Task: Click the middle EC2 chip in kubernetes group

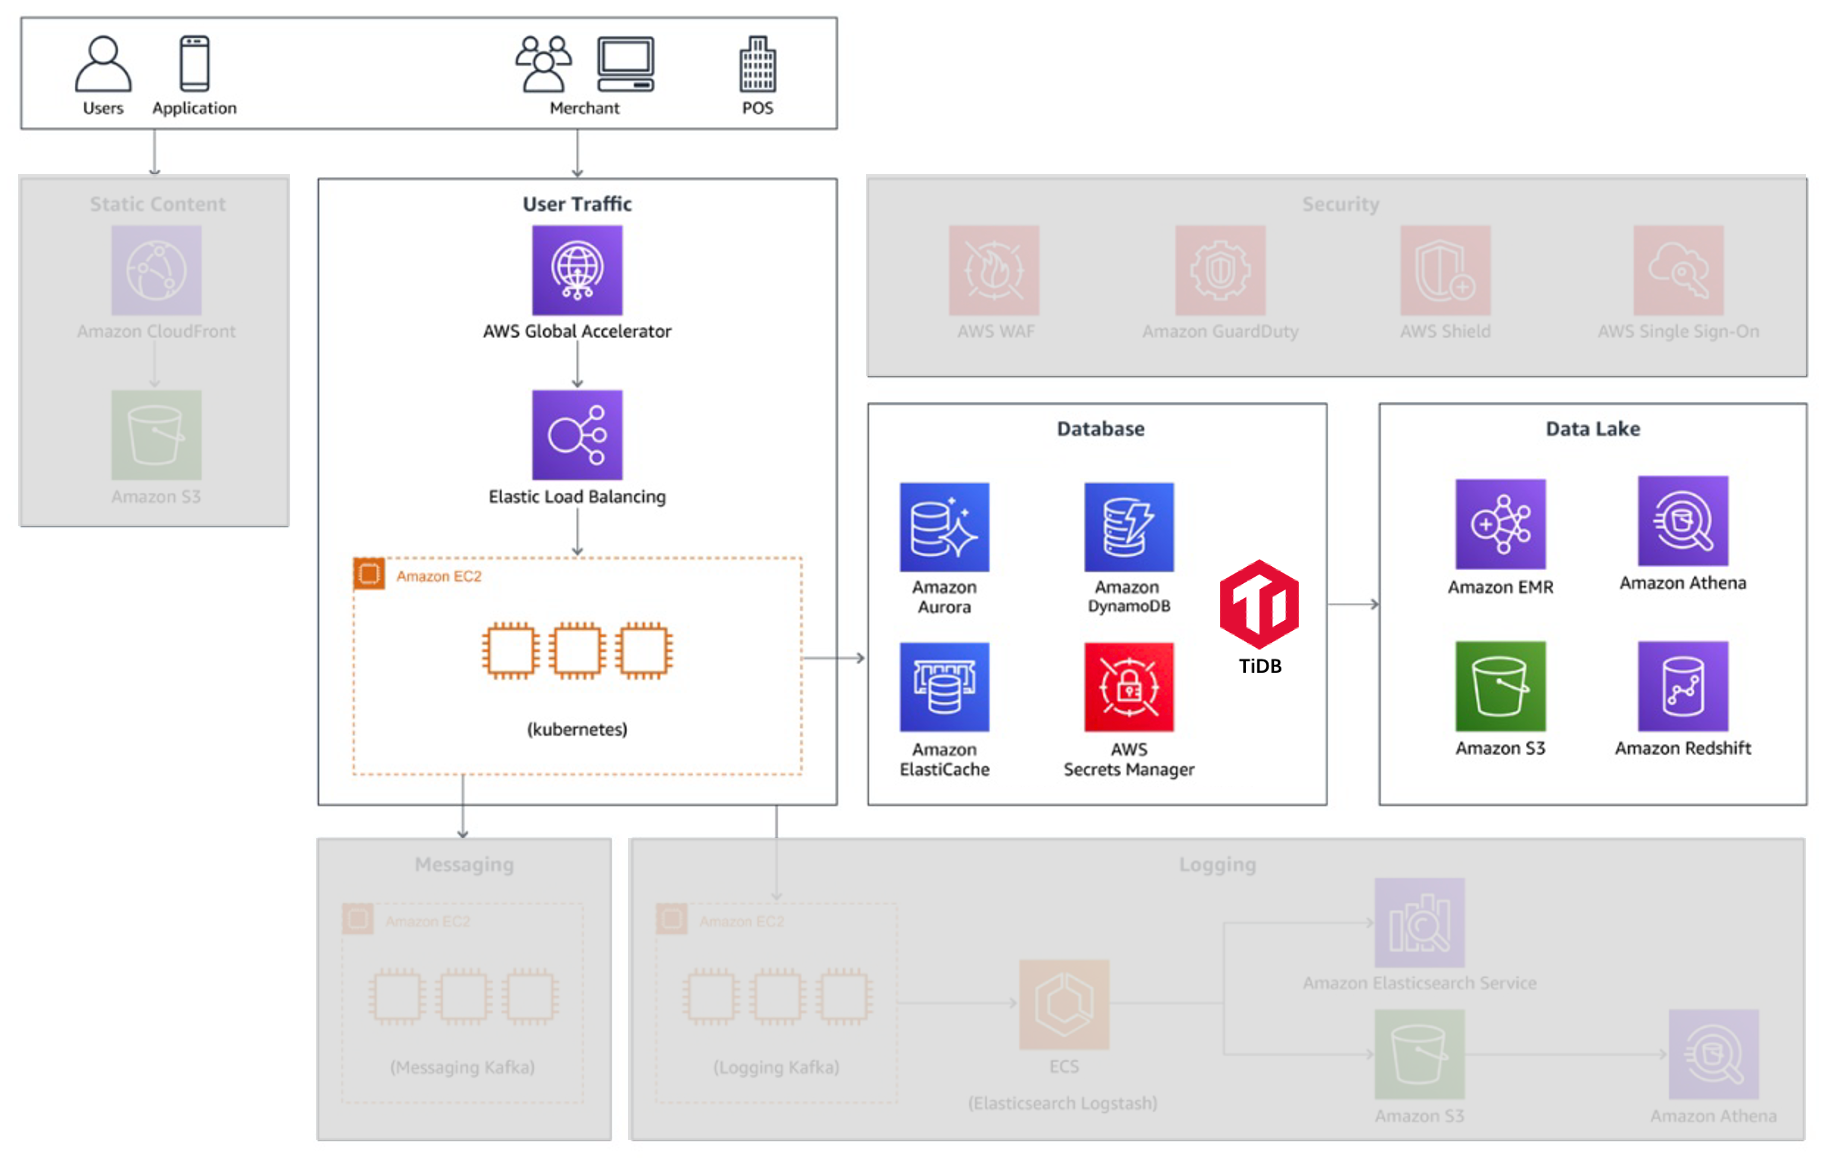Action: point(577,650)
